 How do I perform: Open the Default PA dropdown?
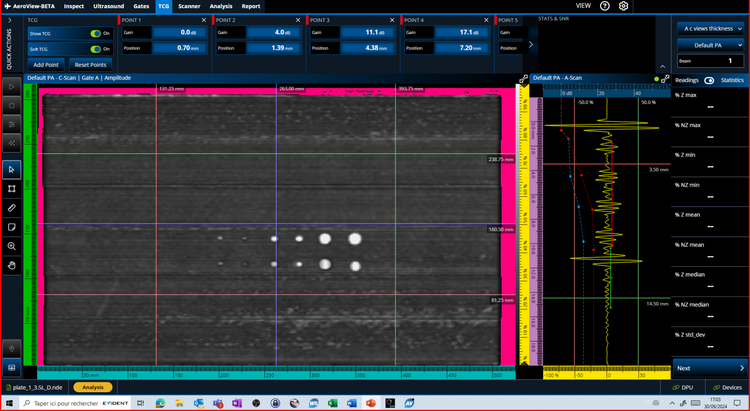pos(709,46)
